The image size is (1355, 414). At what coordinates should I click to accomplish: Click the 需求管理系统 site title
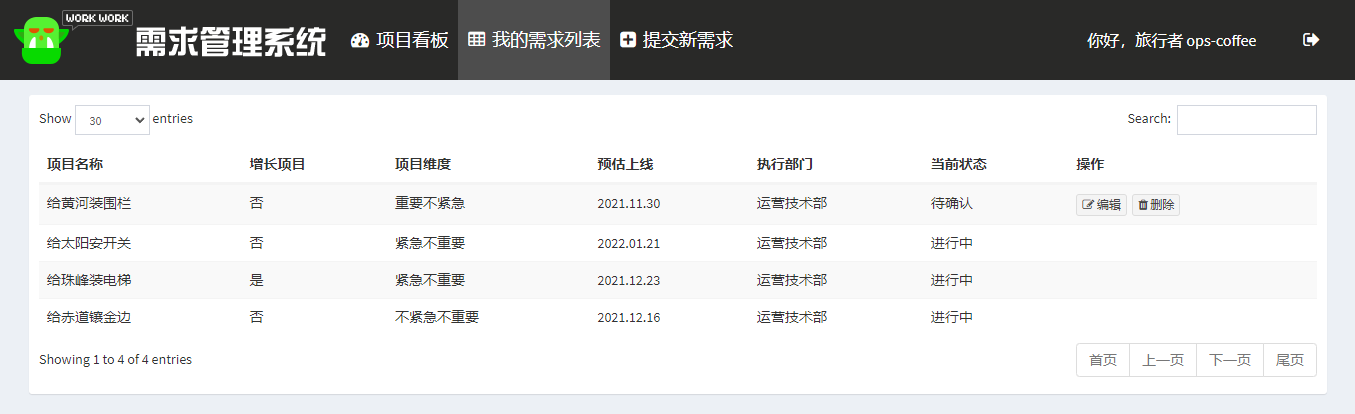point(231,42)
